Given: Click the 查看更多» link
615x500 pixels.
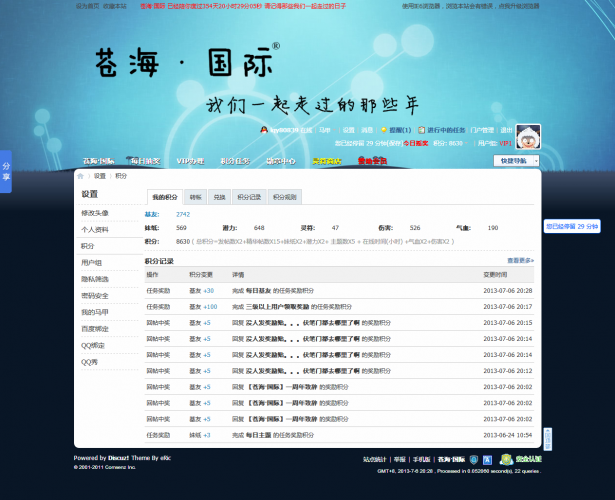Looking at the screenshot, I should coord(520,260).
